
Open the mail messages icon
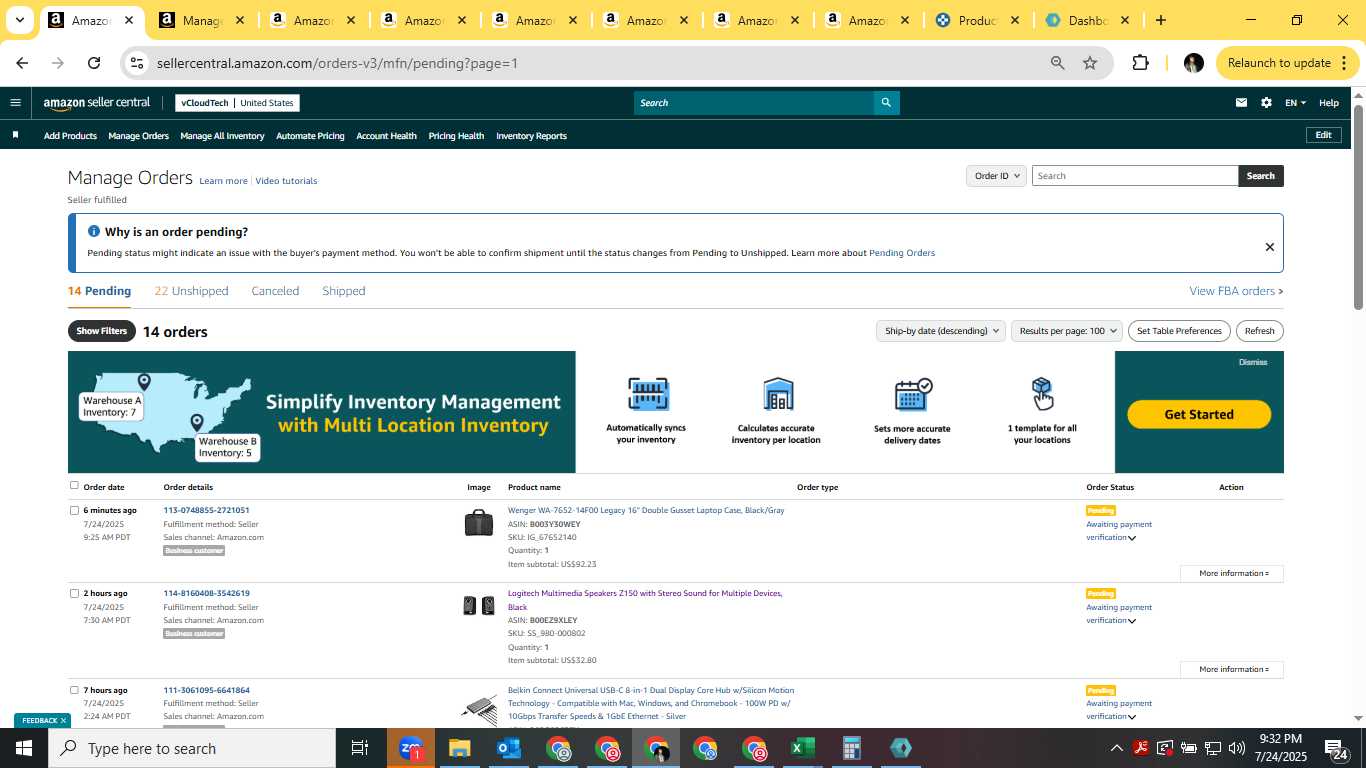tap(1241, 102)
